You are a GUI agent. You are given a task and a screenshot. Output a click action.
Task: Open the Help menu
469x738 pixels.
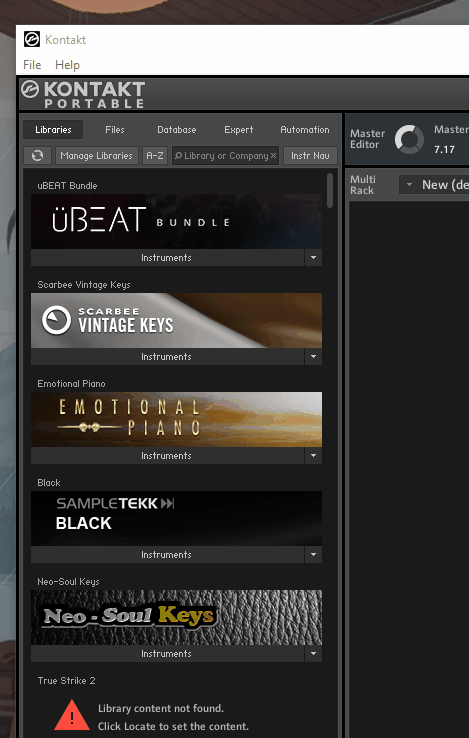click(x=67, y=64)
